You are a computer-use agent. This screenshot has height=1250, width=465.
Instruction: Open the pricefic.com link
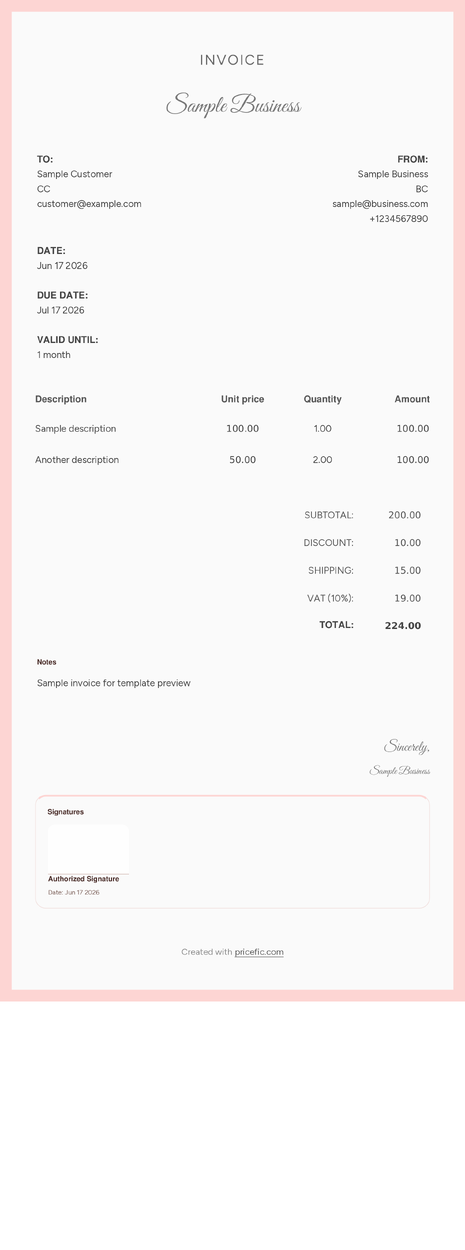pos(259,952)
